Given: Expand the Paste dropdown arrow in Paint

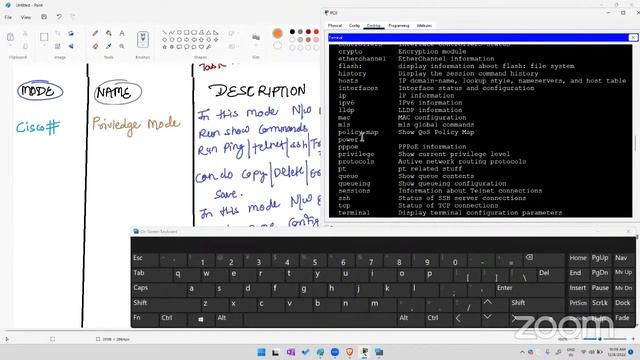Looking at the screenshot, I should pos(11,46).
